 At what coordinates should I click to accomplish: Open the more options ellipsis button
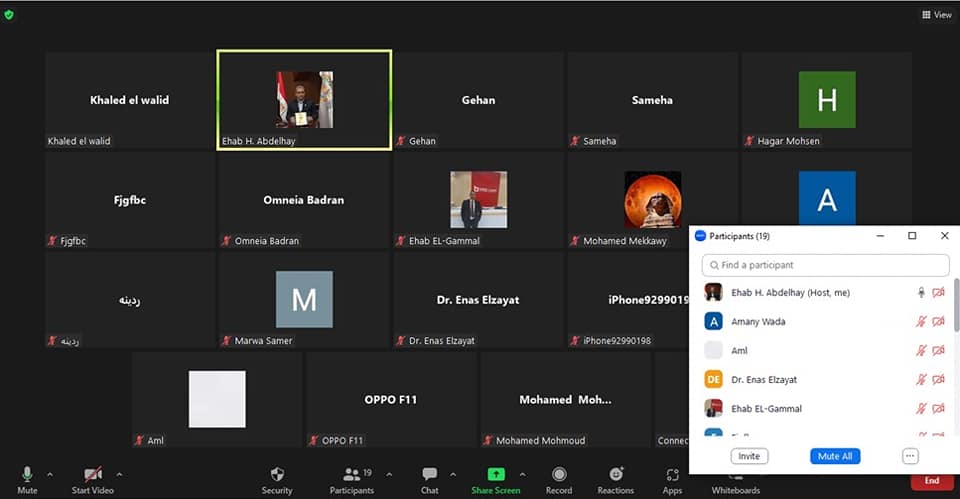point(910,456)
